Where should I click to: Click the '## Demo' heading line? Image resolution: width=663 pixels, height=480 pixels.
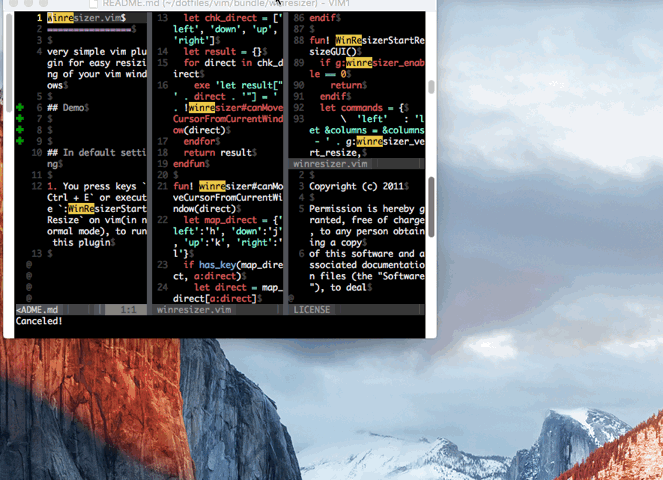[68, 107]
